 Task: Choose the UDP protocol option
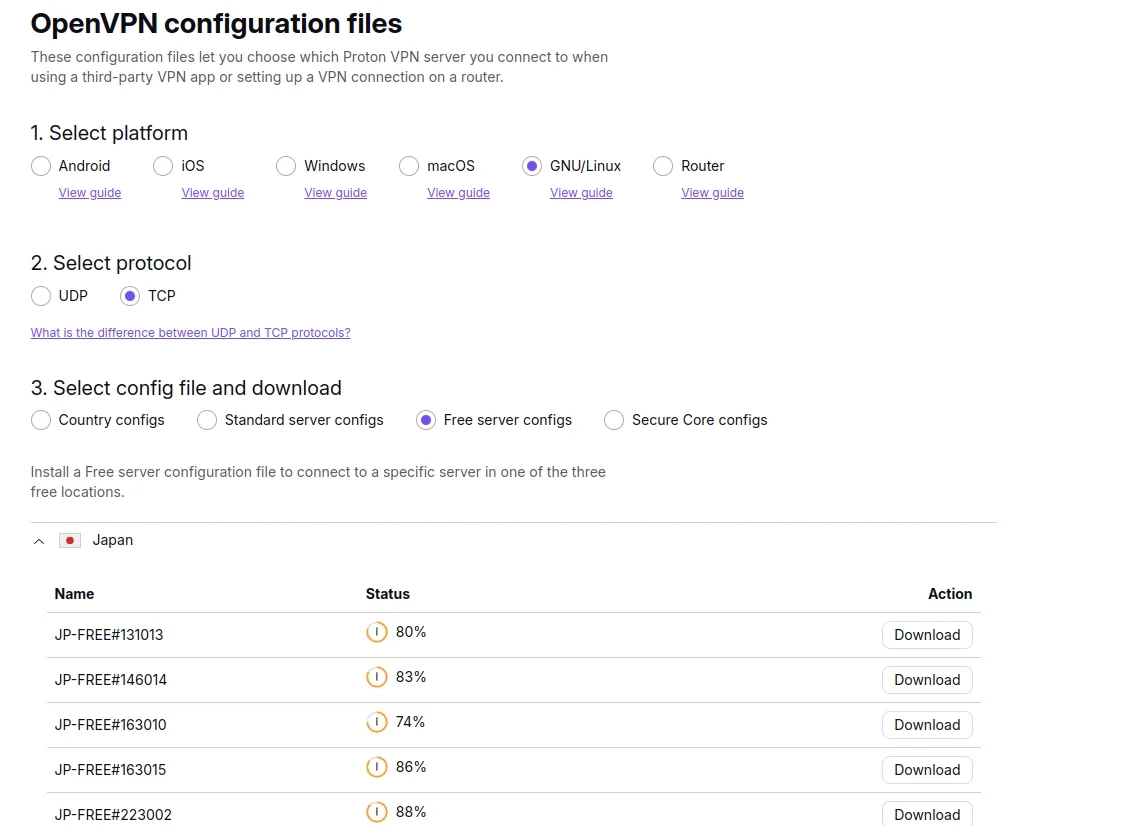pyautogui.click(x=41, y=296)
